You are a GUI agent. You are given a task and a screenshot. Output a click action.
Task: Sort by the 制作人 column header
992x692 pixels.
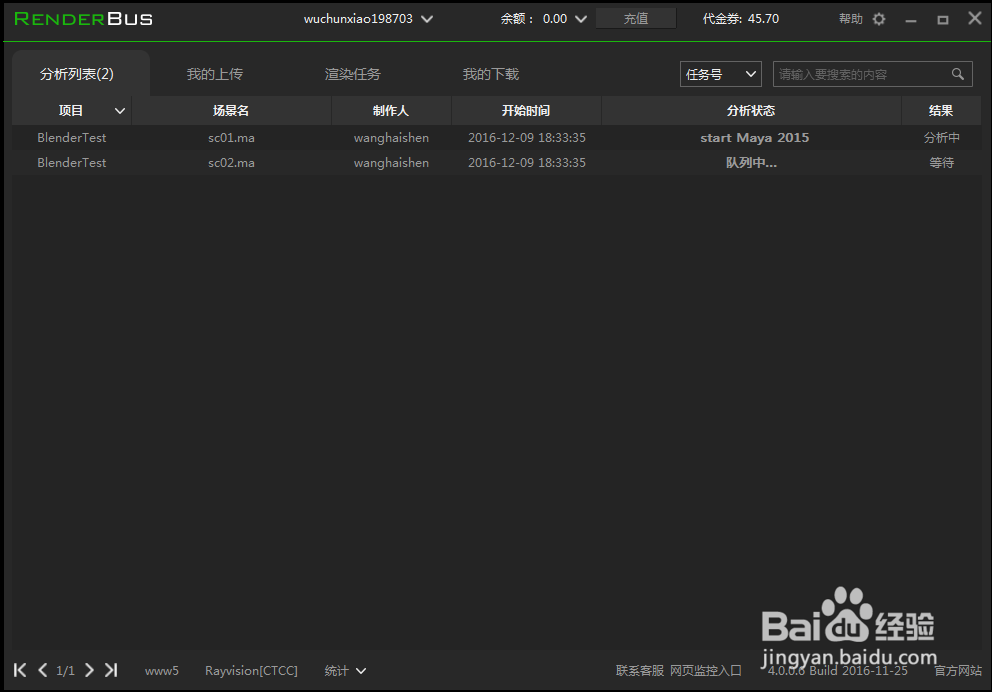pos(391,111)
